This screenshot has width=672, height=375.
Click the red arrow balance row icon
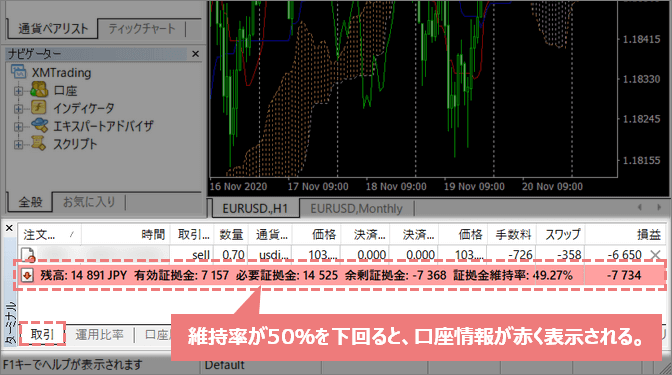pos(27,275)
